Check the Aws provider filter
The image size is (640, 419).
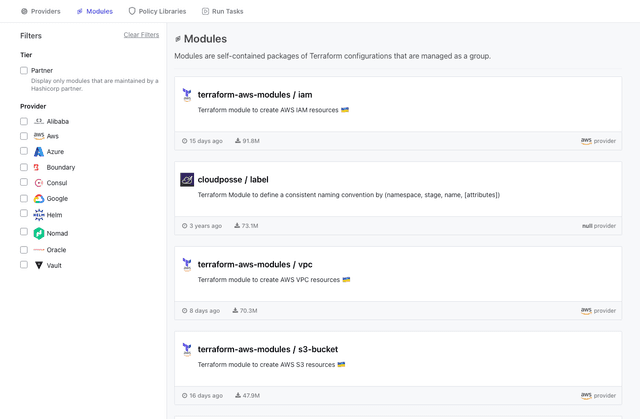tap(24, 136)
